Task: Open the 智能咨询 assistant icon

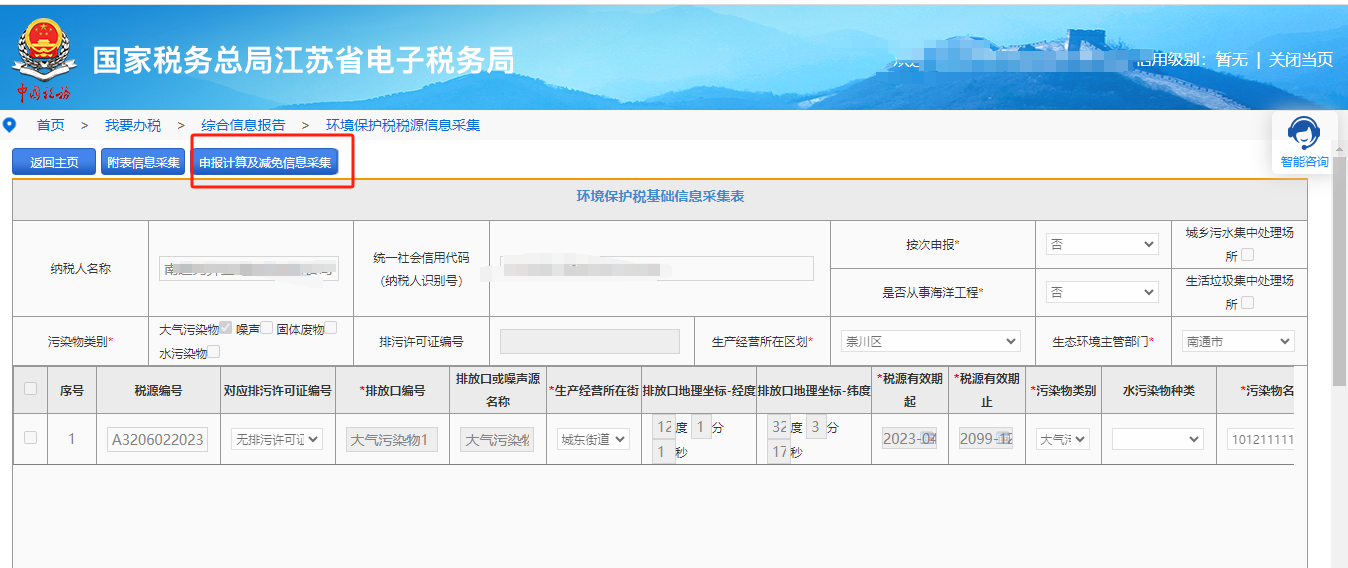Action: 1304,141
